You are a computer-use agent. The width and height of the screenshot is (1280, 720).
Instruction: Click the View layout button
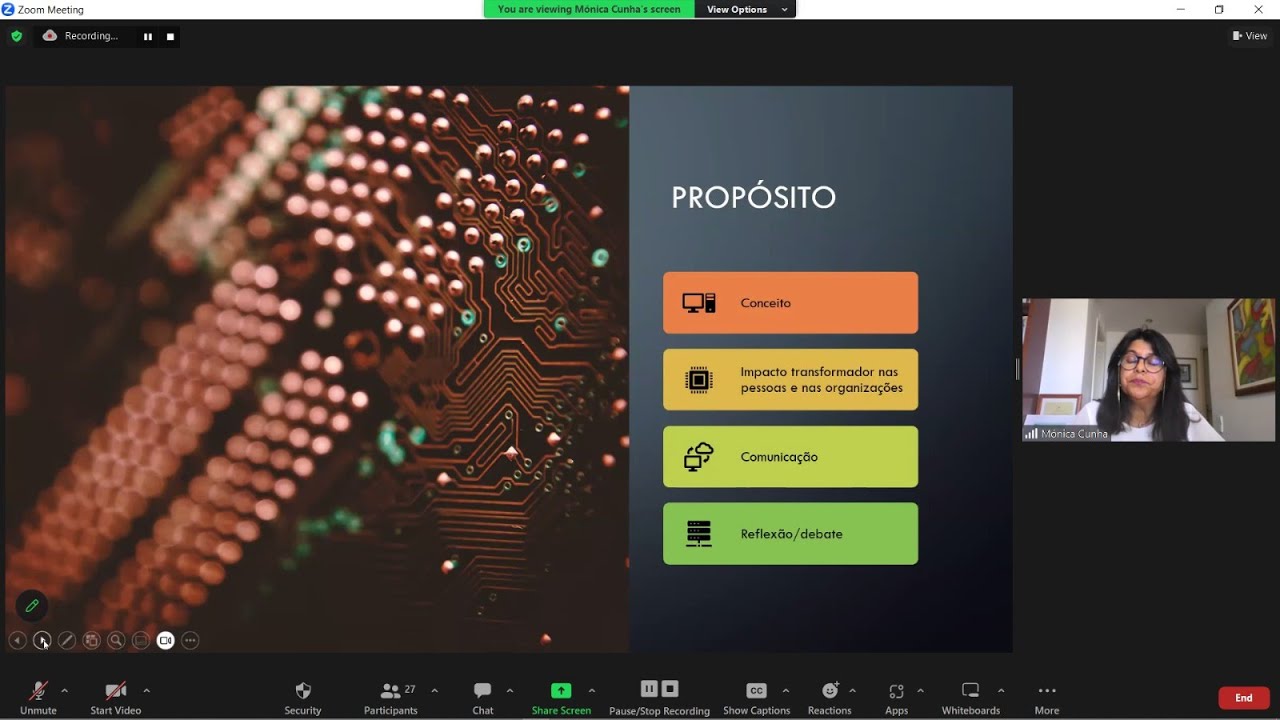[x=1250, y=36]
